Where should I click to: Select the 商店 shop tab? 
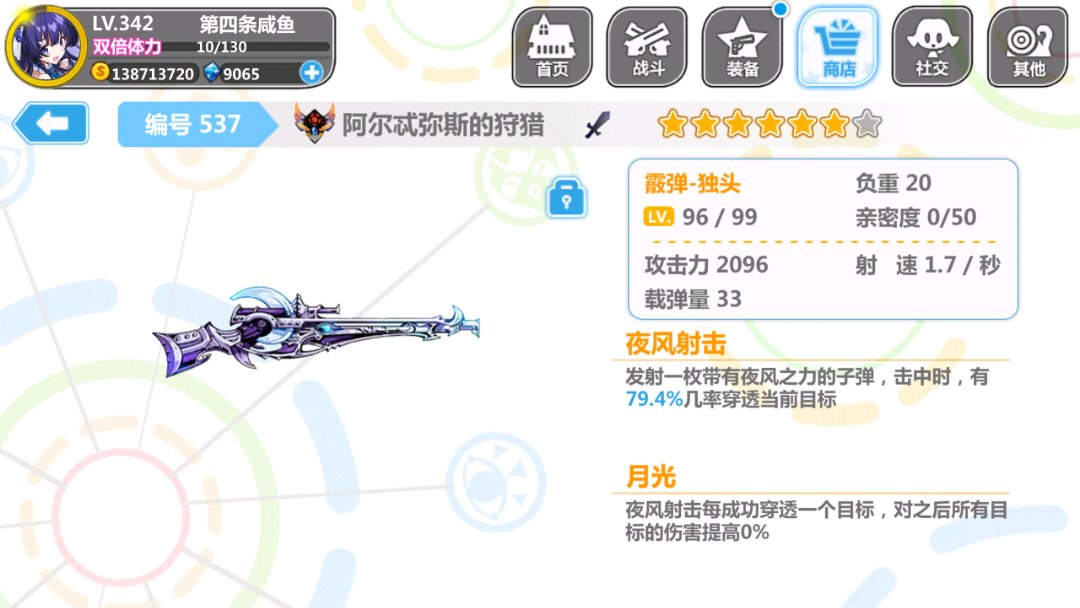838,47
